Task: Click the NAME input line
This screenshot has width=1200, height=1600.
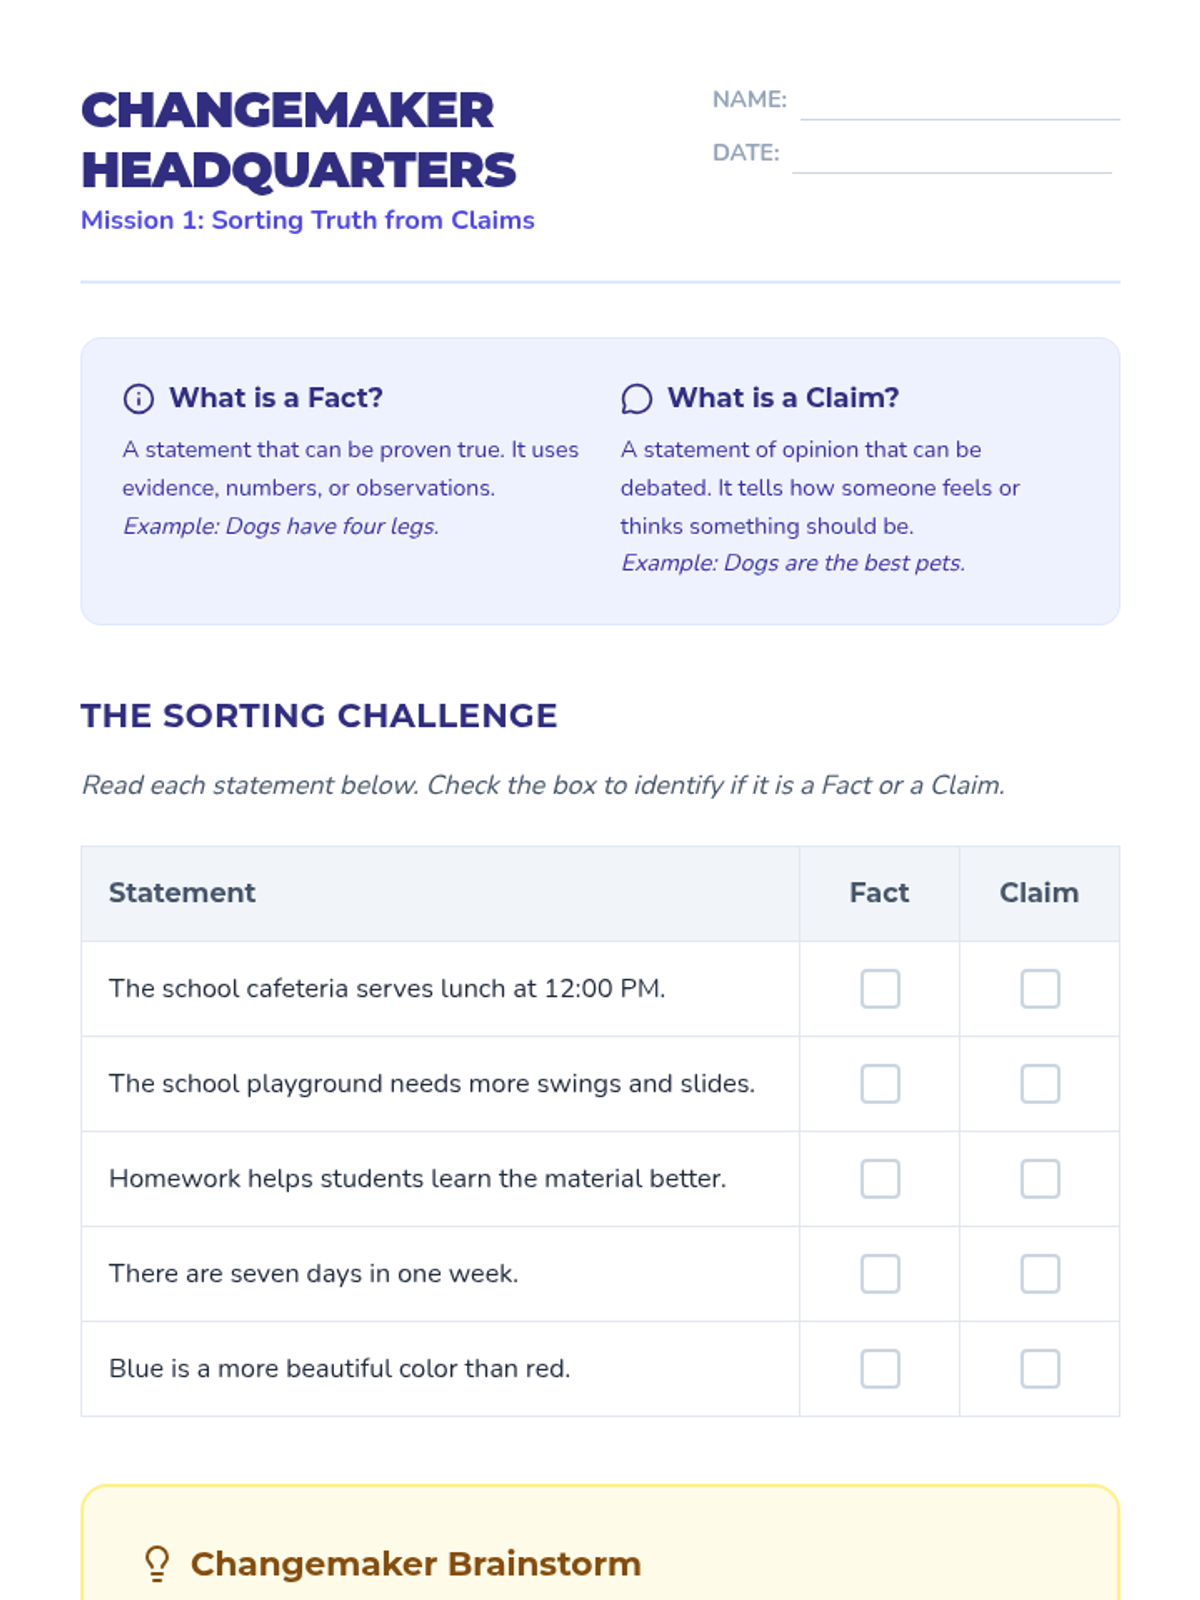Action: coord(960,102)
